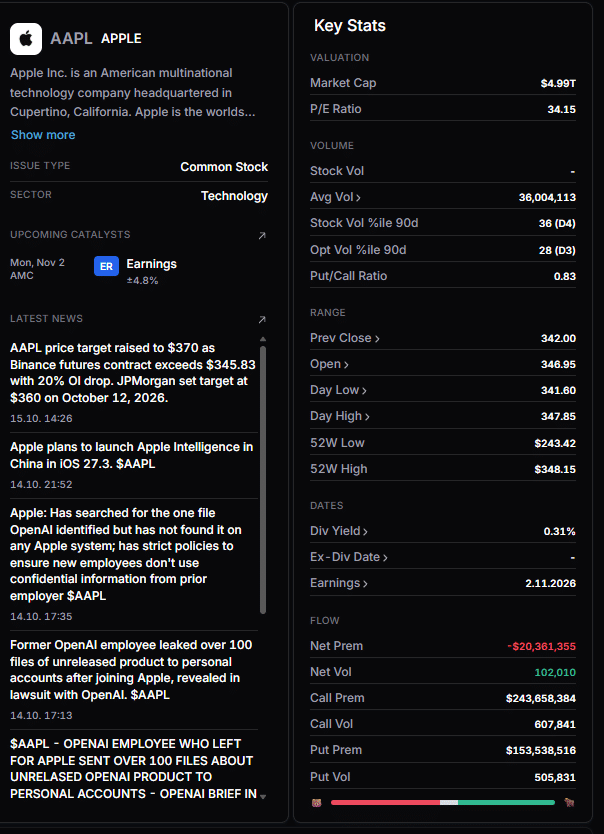
Task: Open the Latest News external arrow
Action: (262, 320)
